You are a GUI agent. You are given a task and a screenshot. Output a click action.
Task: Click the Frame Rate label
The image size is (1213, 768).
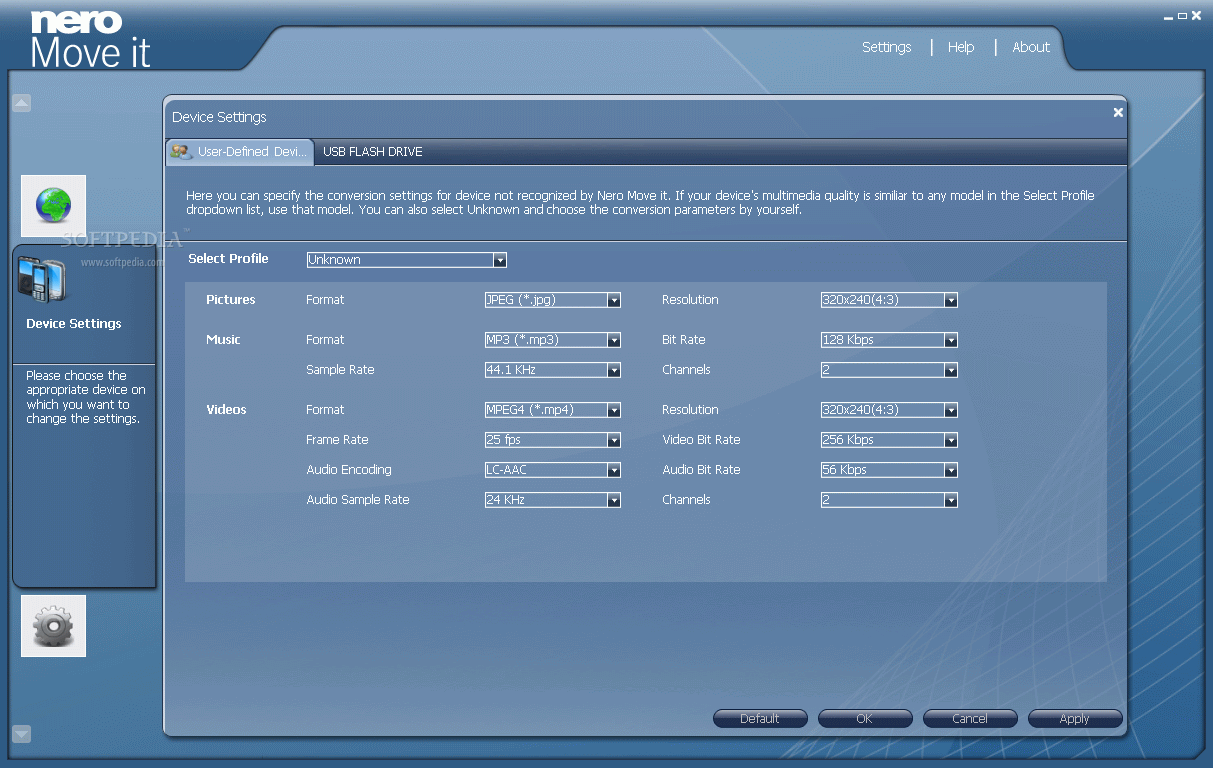pos(337,440)
